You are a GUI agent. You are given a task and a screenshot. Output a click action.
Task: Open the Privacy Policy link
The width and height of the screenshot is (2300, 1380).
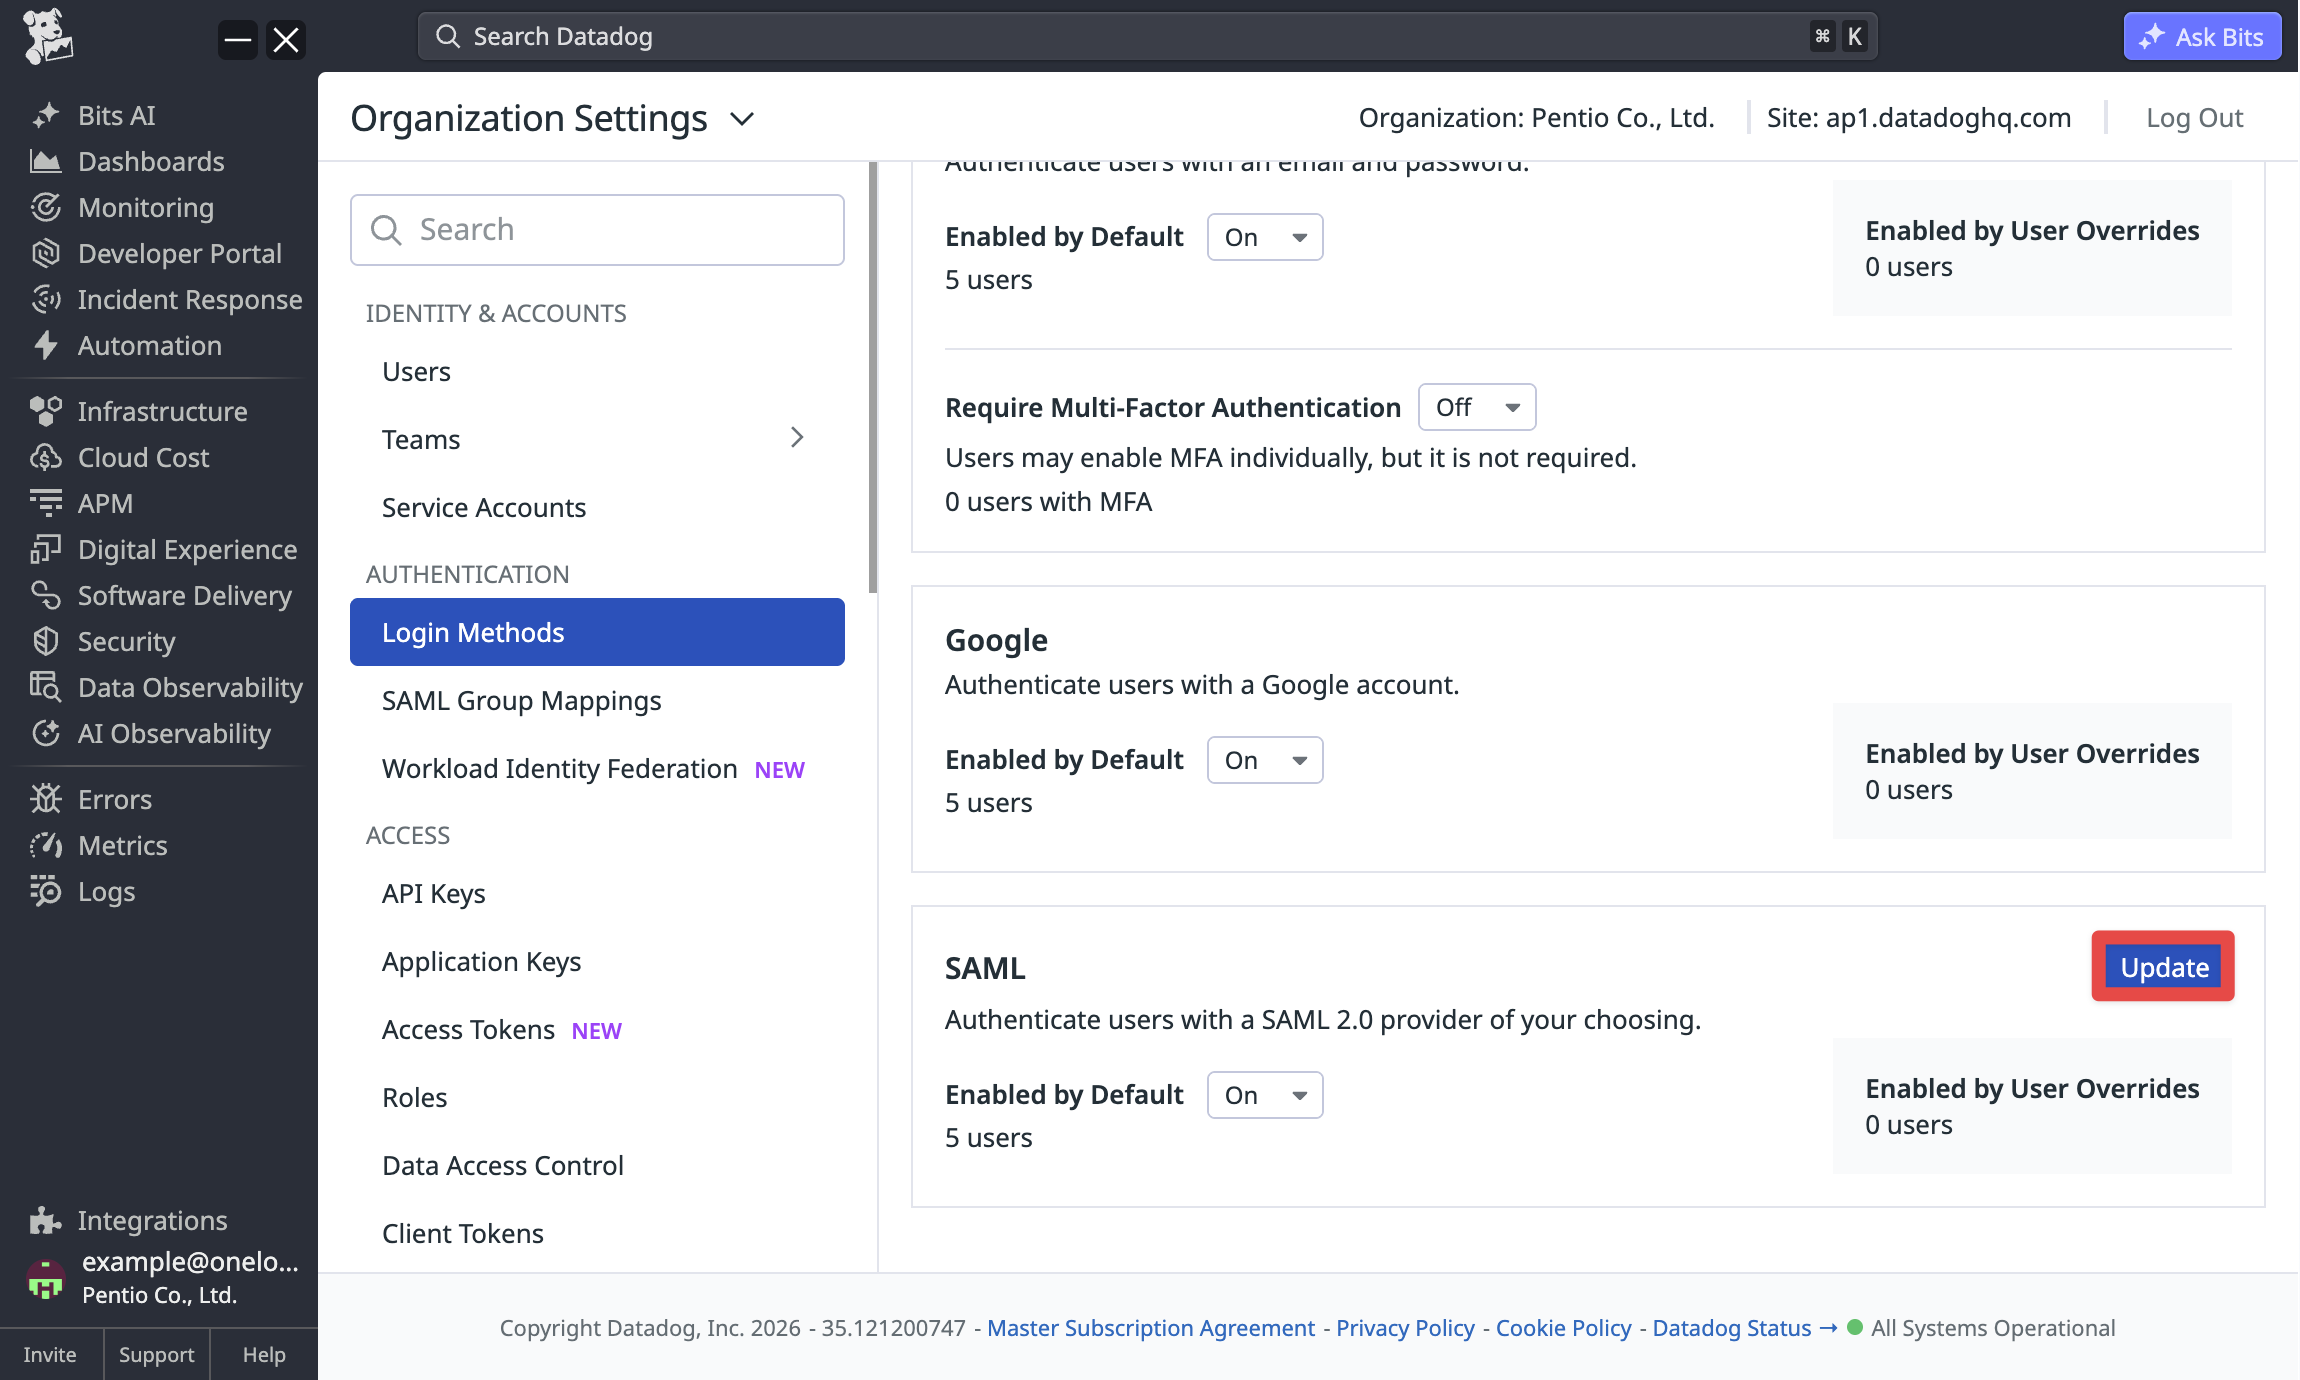(1405, 1328)
